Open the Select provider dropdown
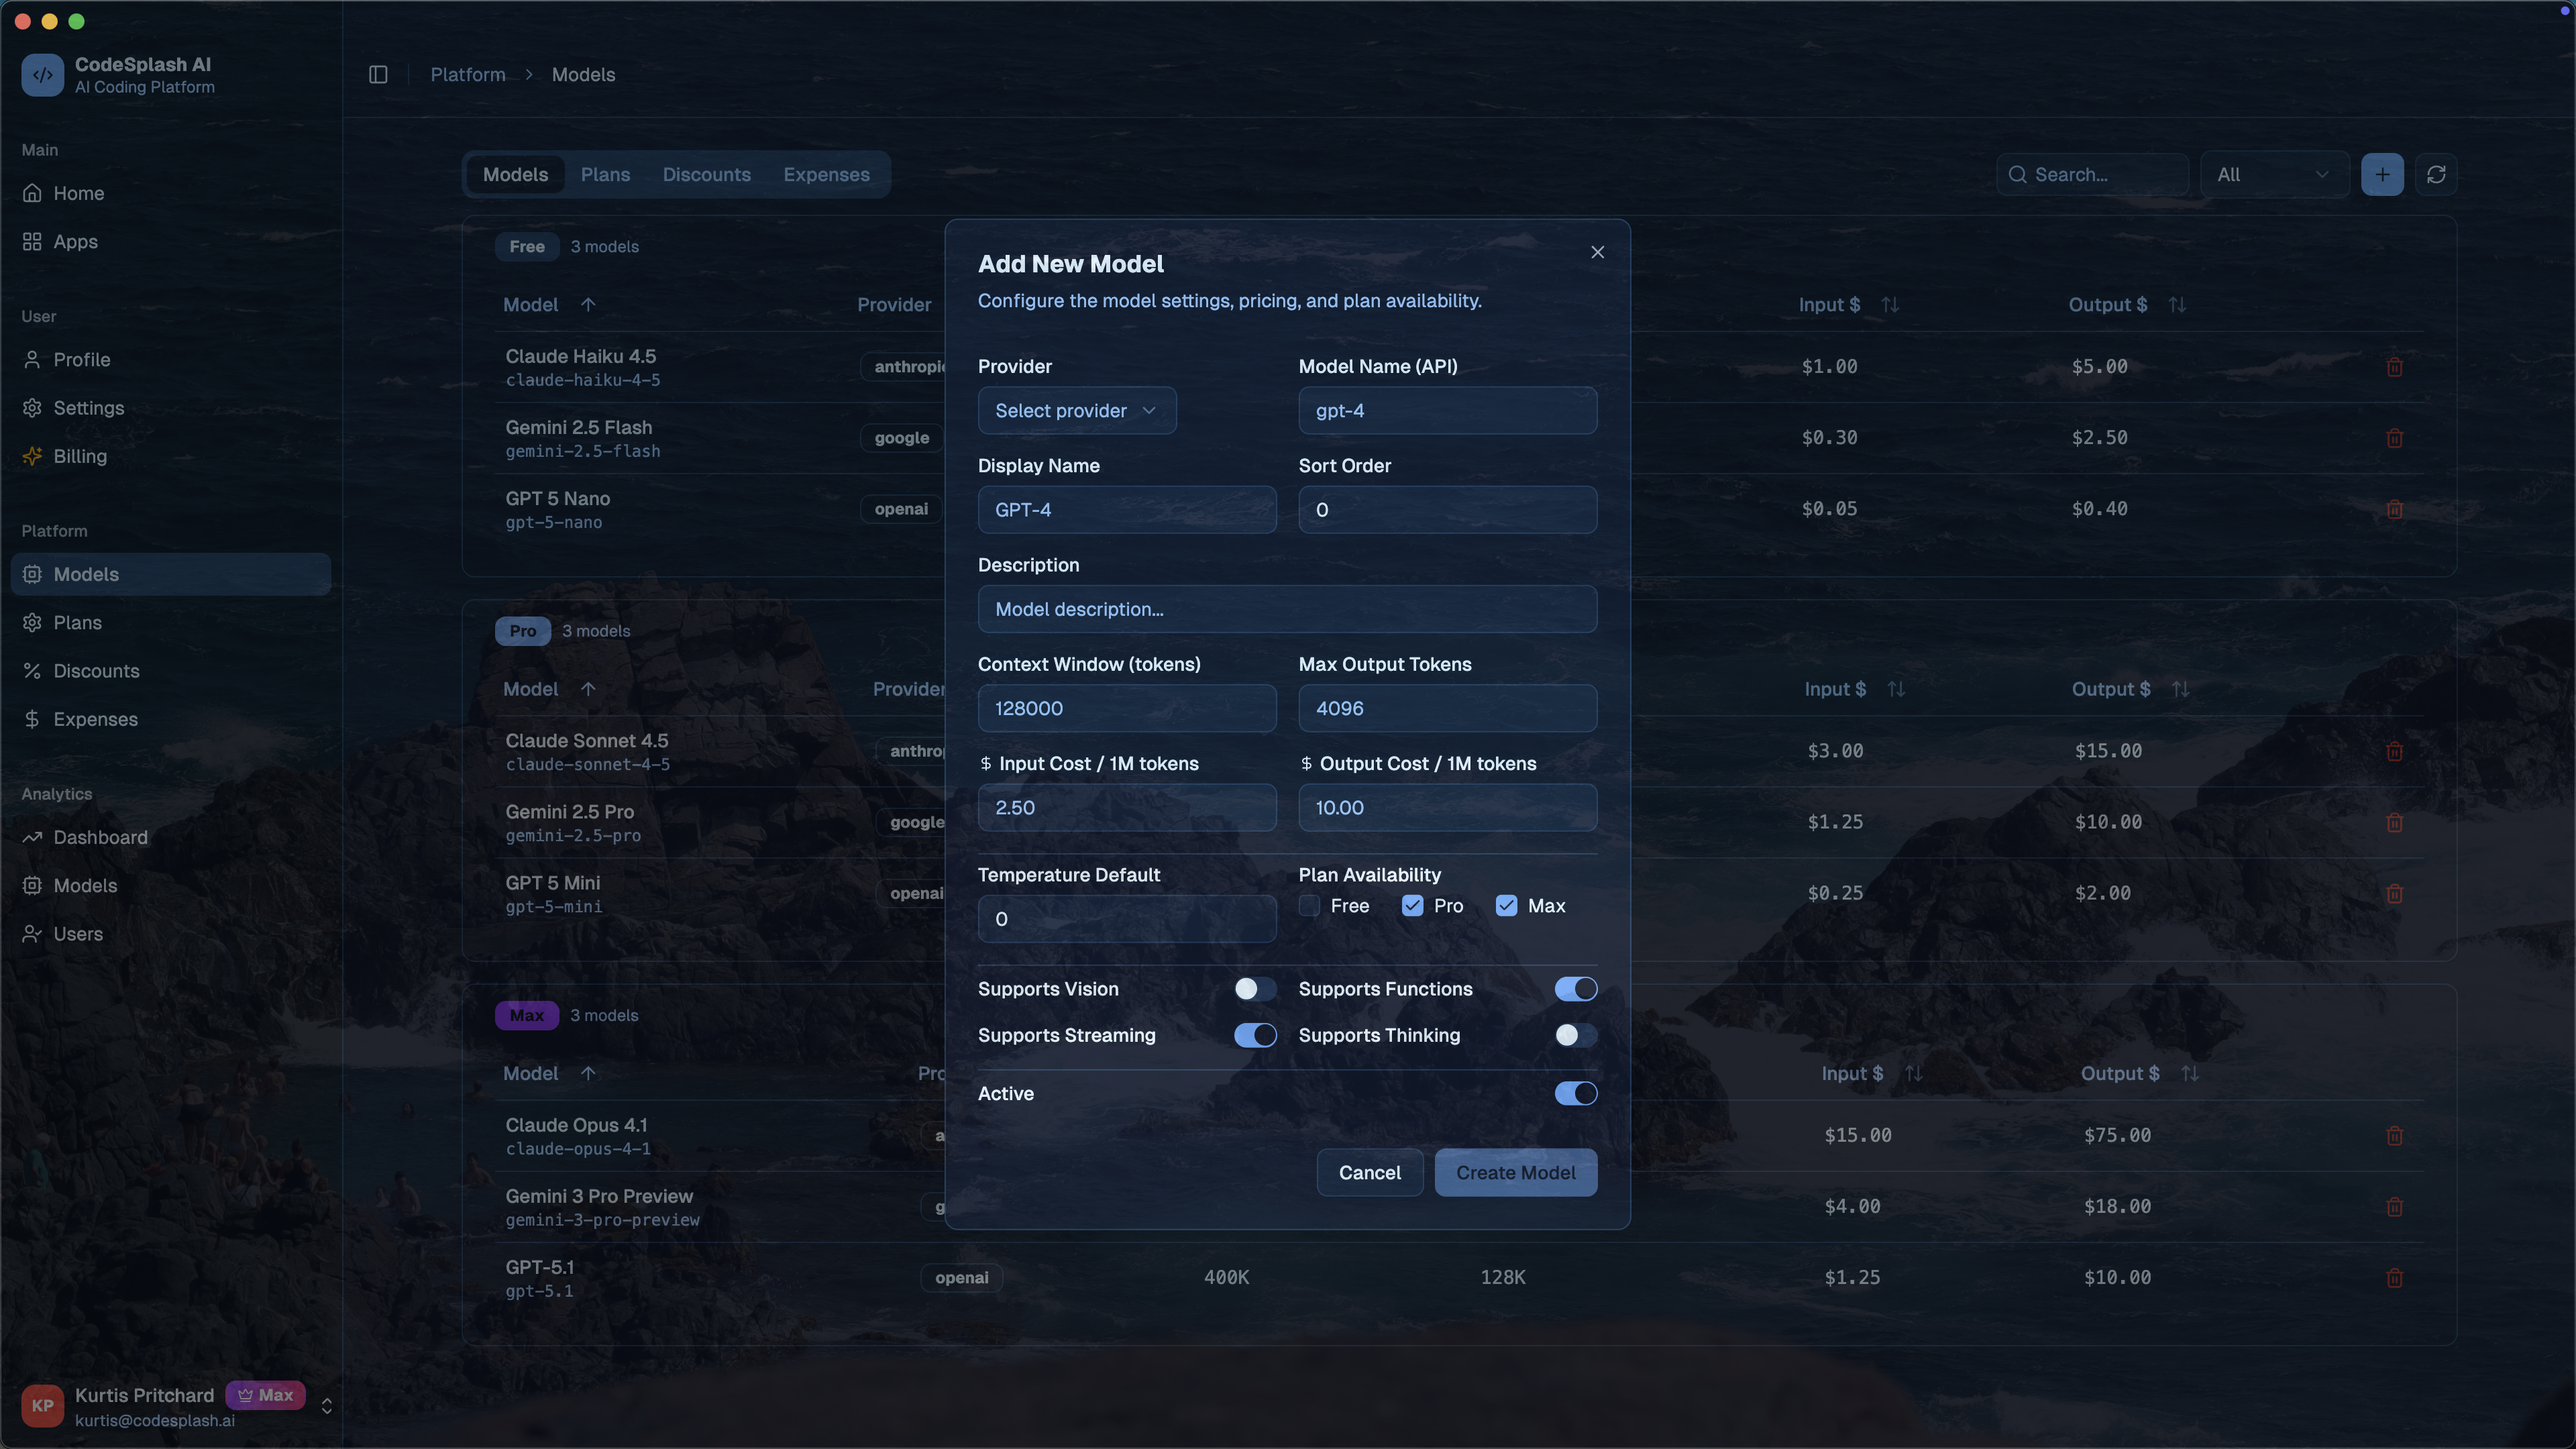 coord(1076,411)
